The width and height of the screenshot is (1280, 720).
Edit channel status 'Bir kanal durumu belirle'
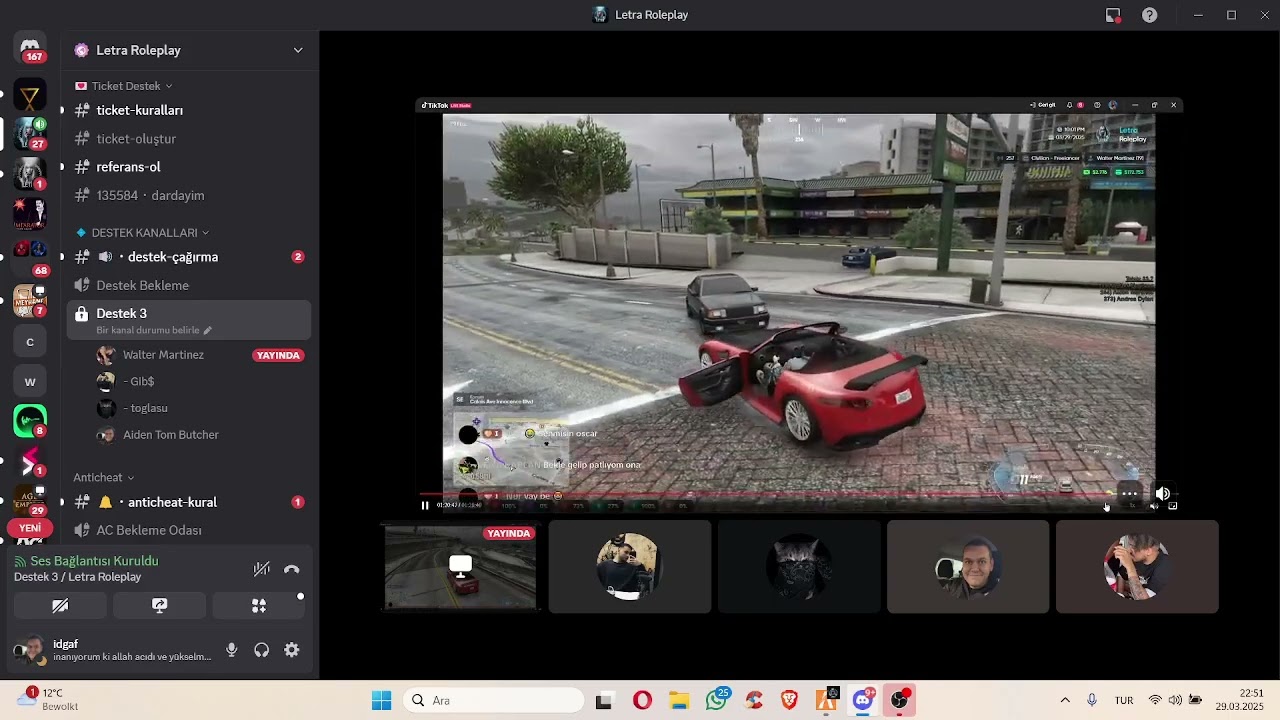154,330
